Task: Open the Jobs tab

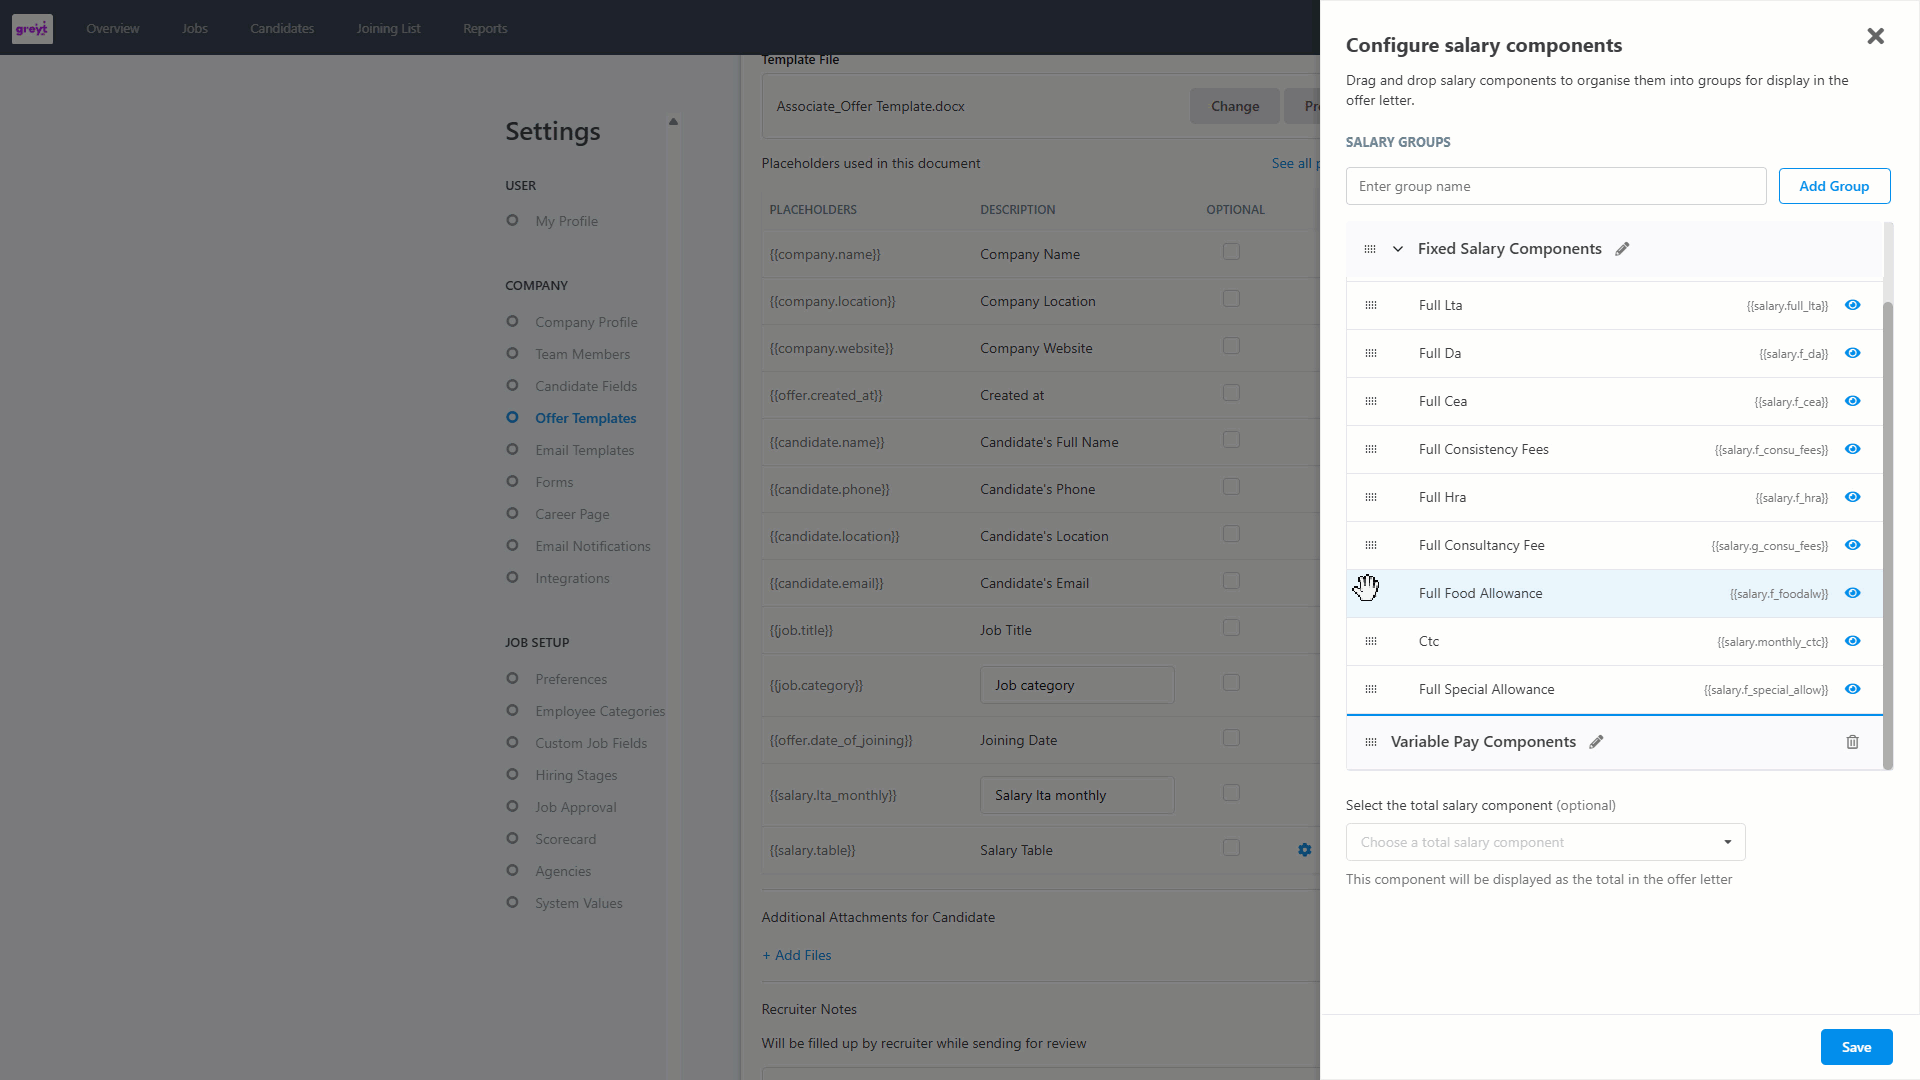Action: pyautogui.click(x=195, y=28)
